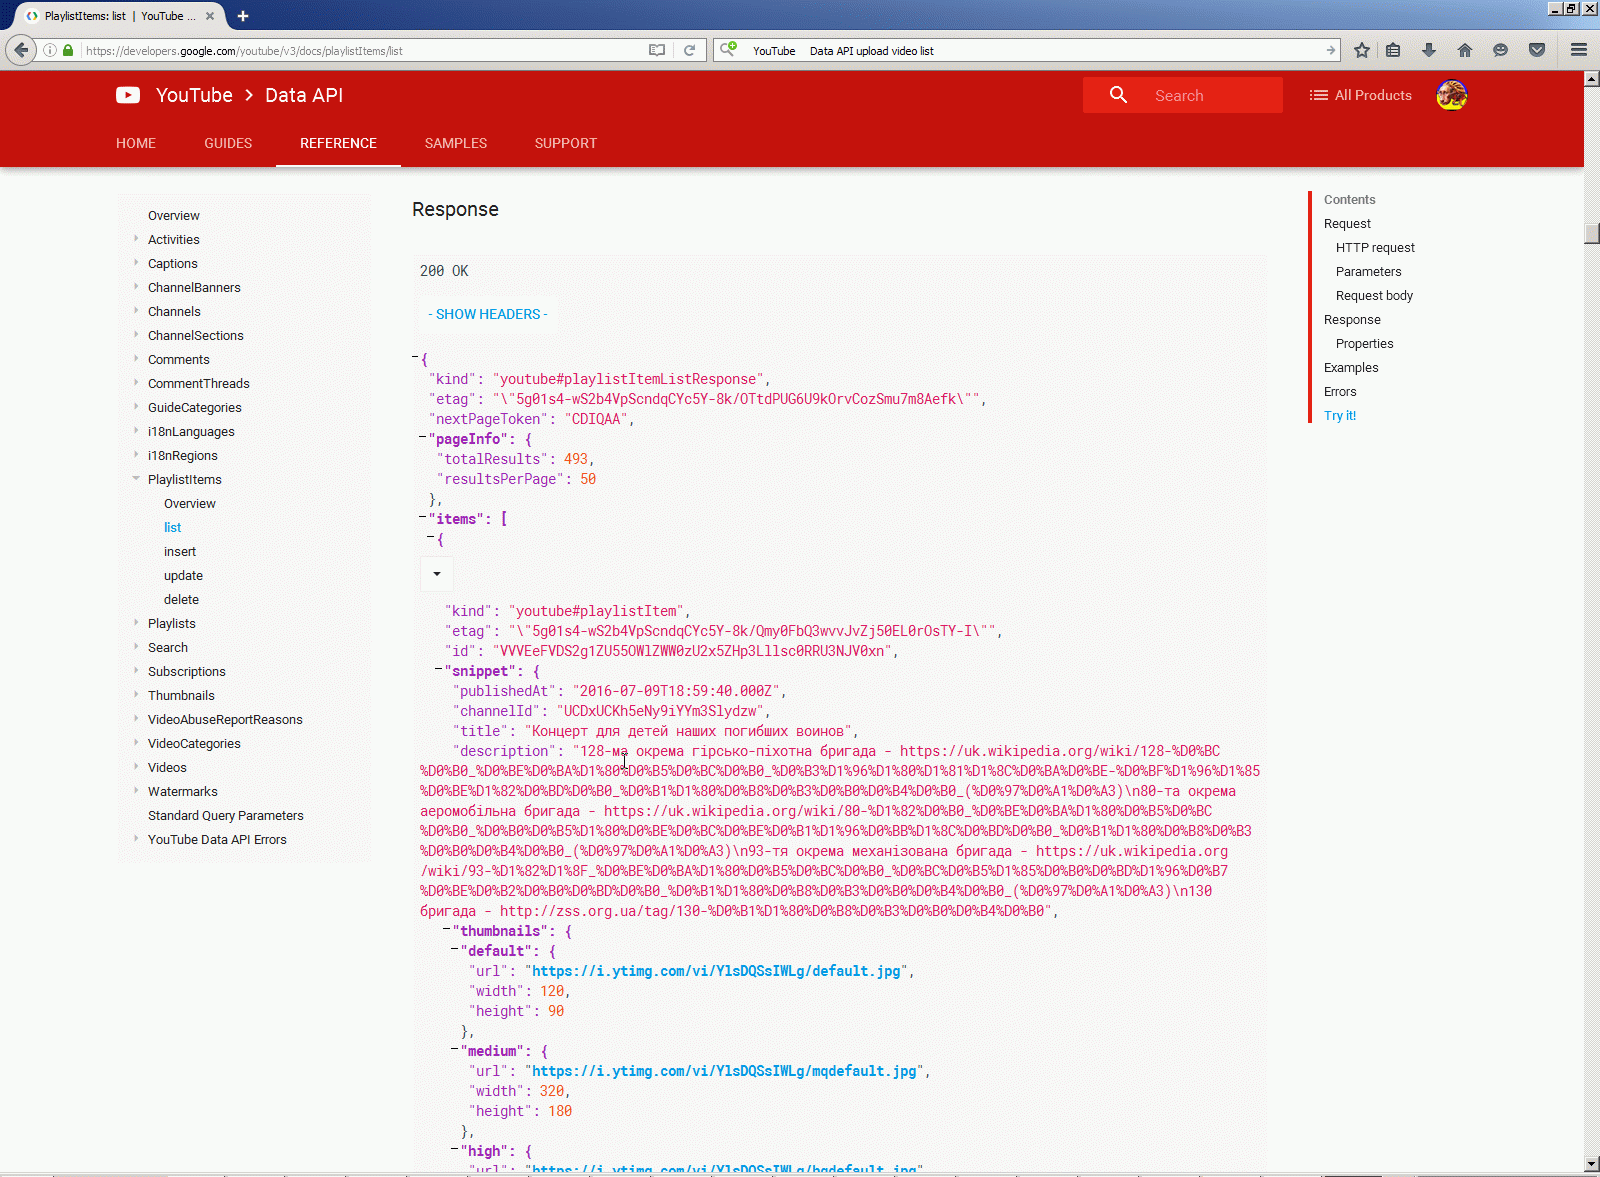The height and width of the screenshot is (1177, 1600).
Task: Go to browser home page icon
Action: pyautogui.click(x=1465, y=50)
